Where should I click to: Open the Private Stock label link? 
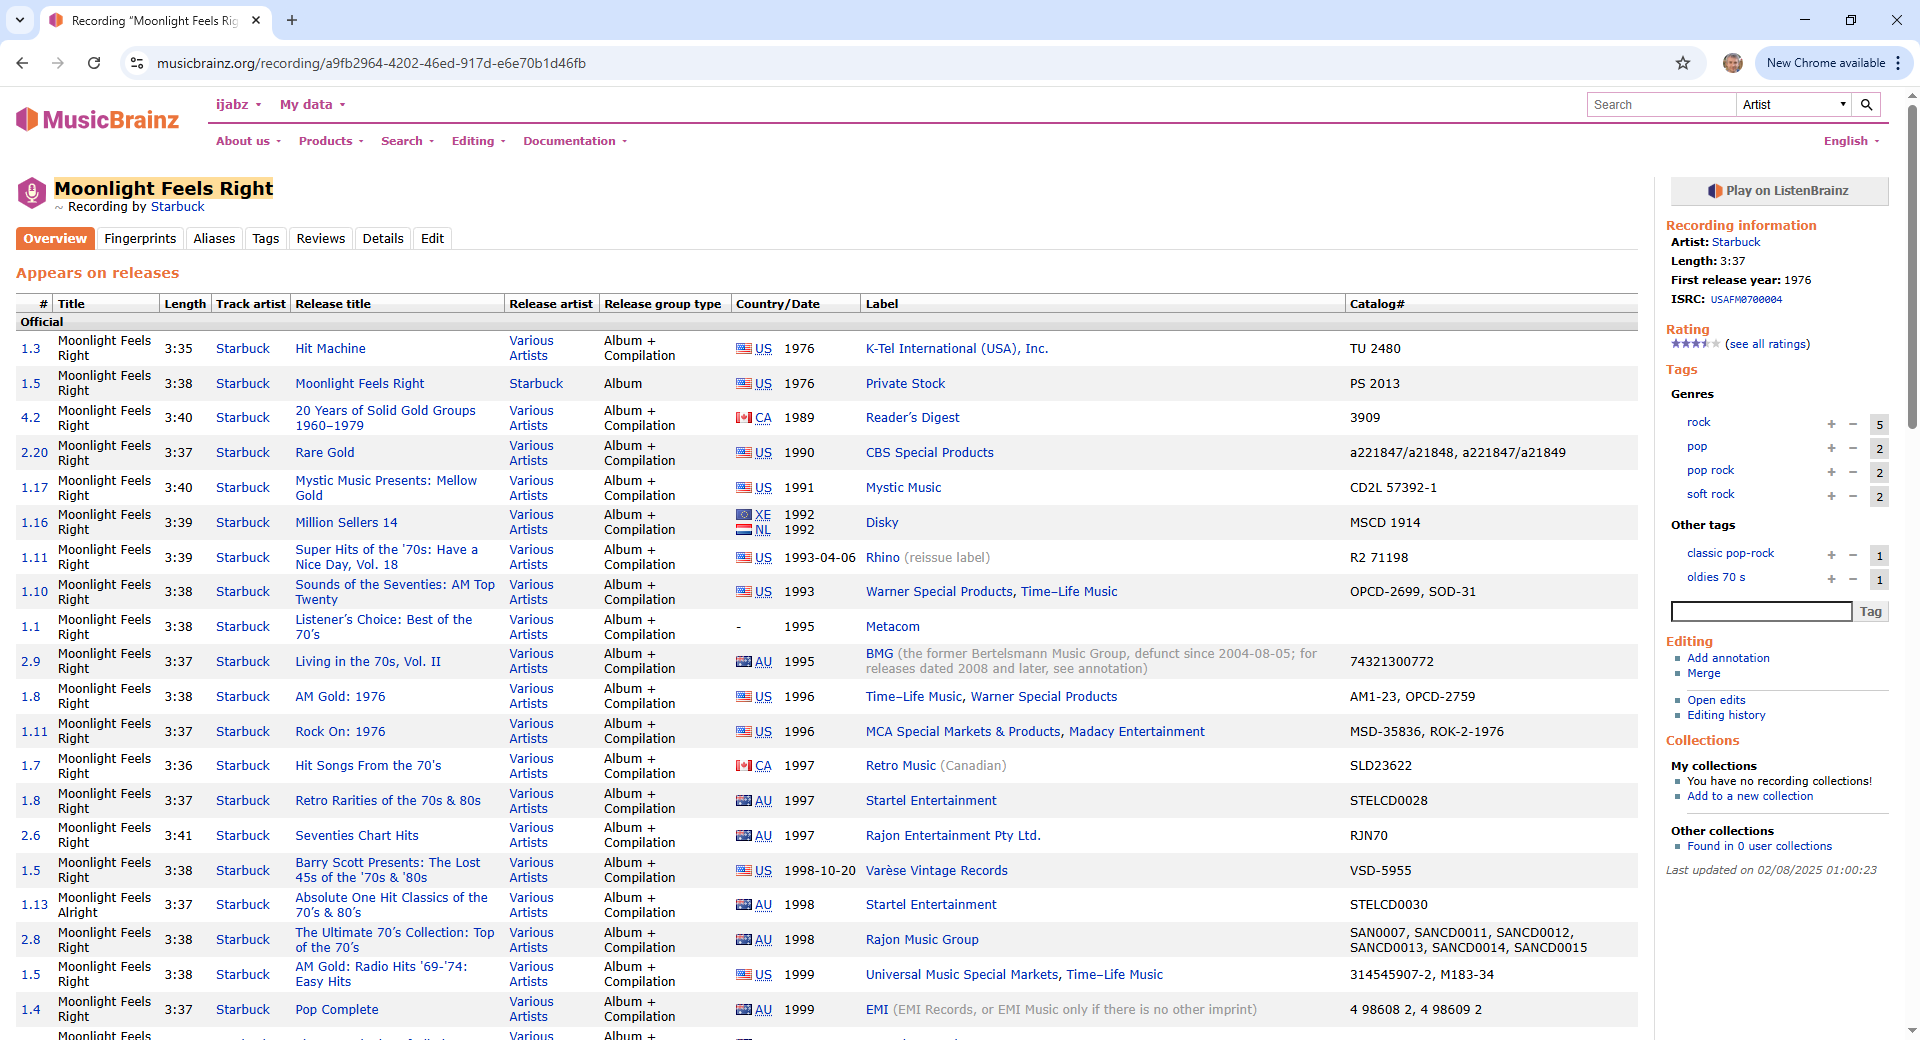pos(905,384)
